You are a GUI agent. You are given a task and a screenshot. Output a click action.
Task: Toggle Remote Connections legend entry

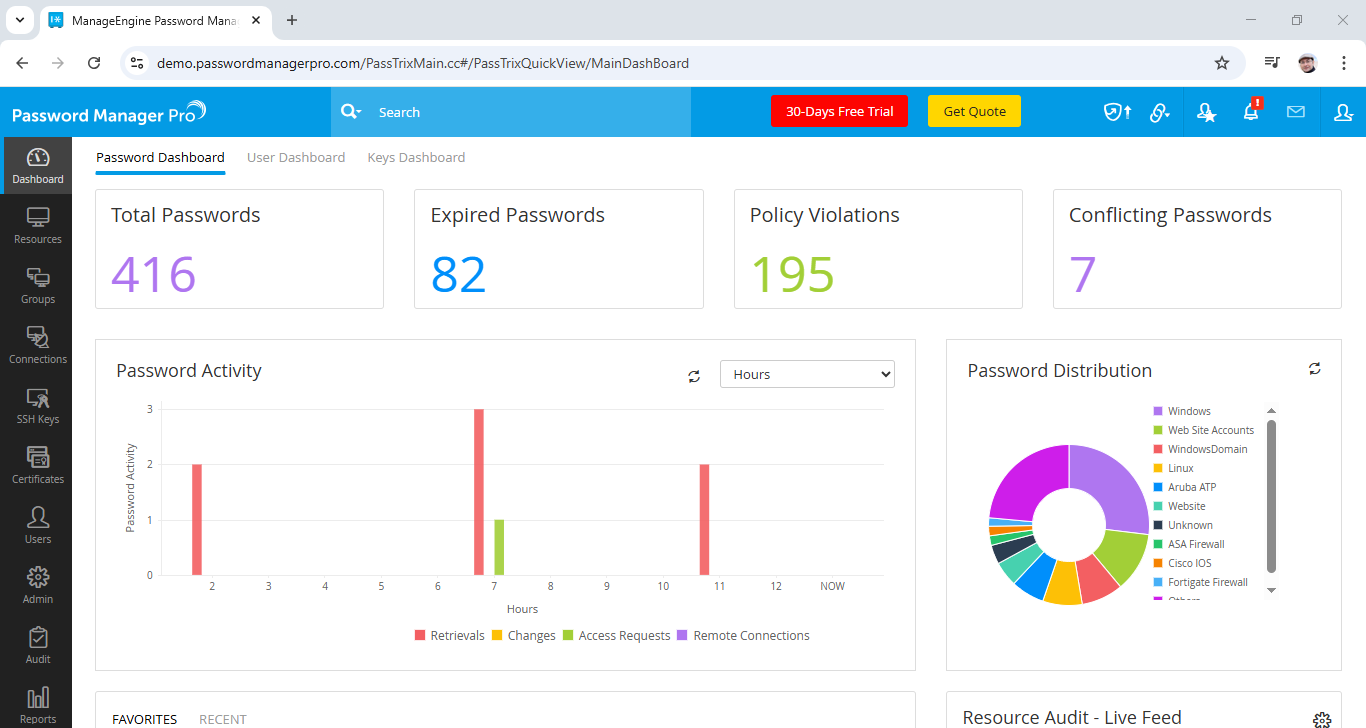click(x=744, y=636)
